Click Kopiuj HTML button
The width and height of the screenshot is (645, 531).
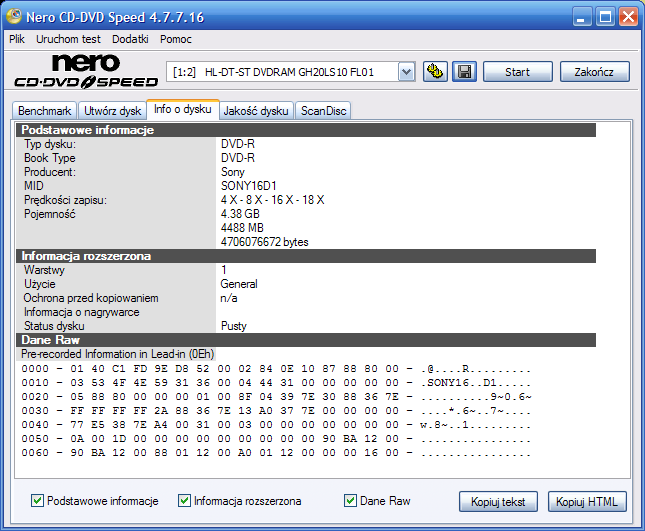point(587,502)
